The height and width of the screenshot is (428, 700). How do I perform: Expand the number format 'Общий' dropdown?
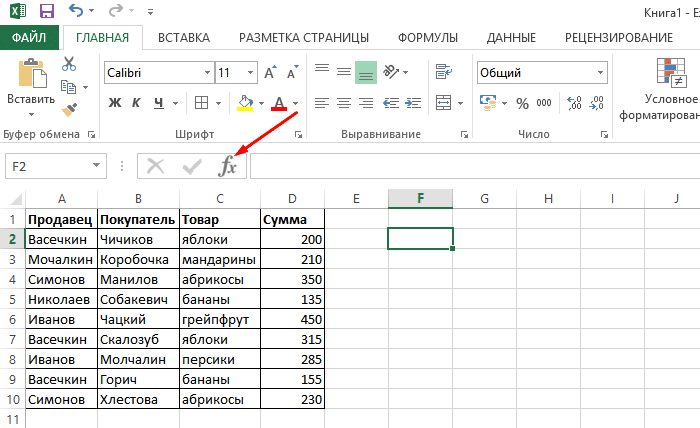point(599,73)
